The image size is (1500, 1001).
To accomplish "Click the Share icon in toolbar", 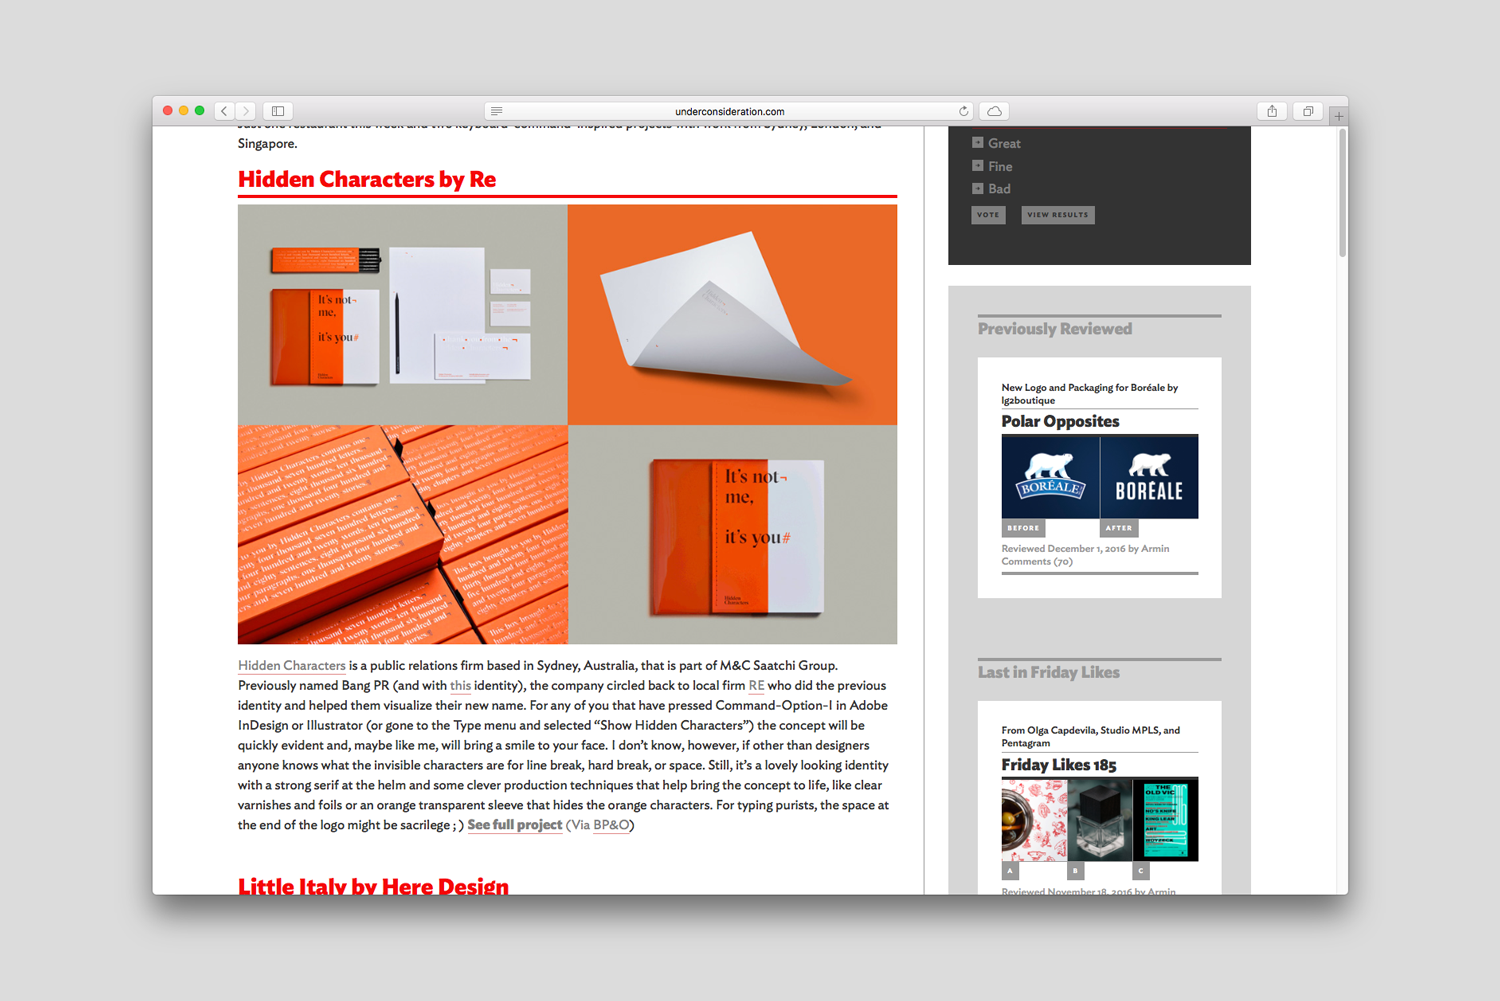I will click(1272, 111).
